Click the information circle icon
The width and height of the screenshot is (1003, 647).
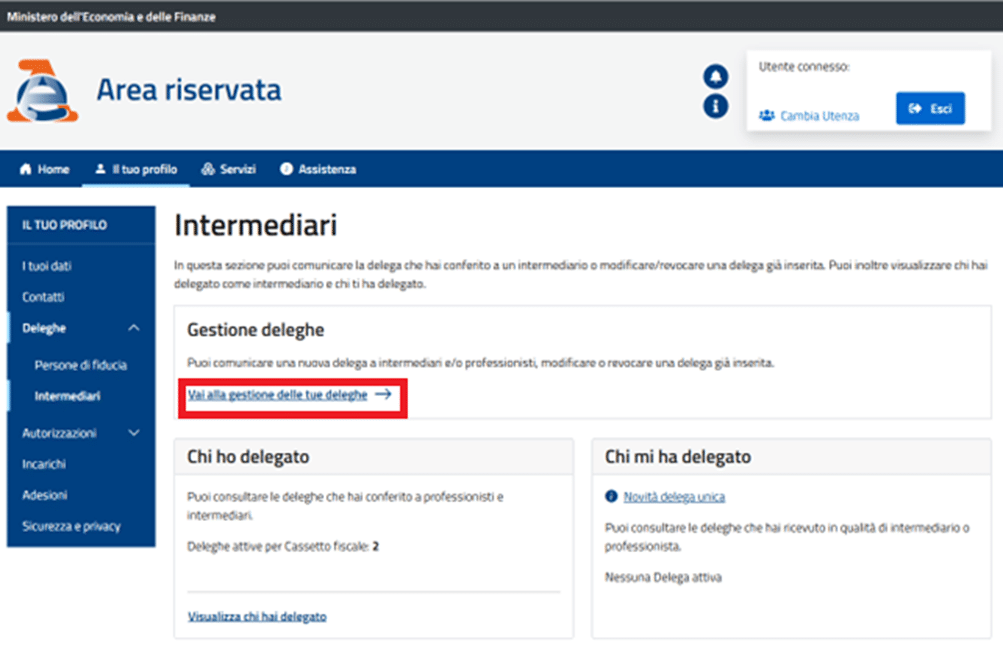pyautogui.click(x=715, y=106)
